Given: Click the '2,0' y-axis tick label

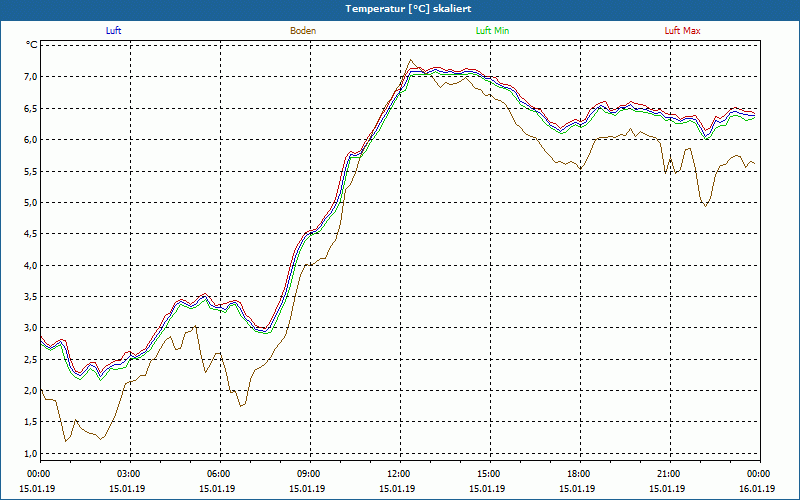Looking at the screenshot, I should click(31, 390).
